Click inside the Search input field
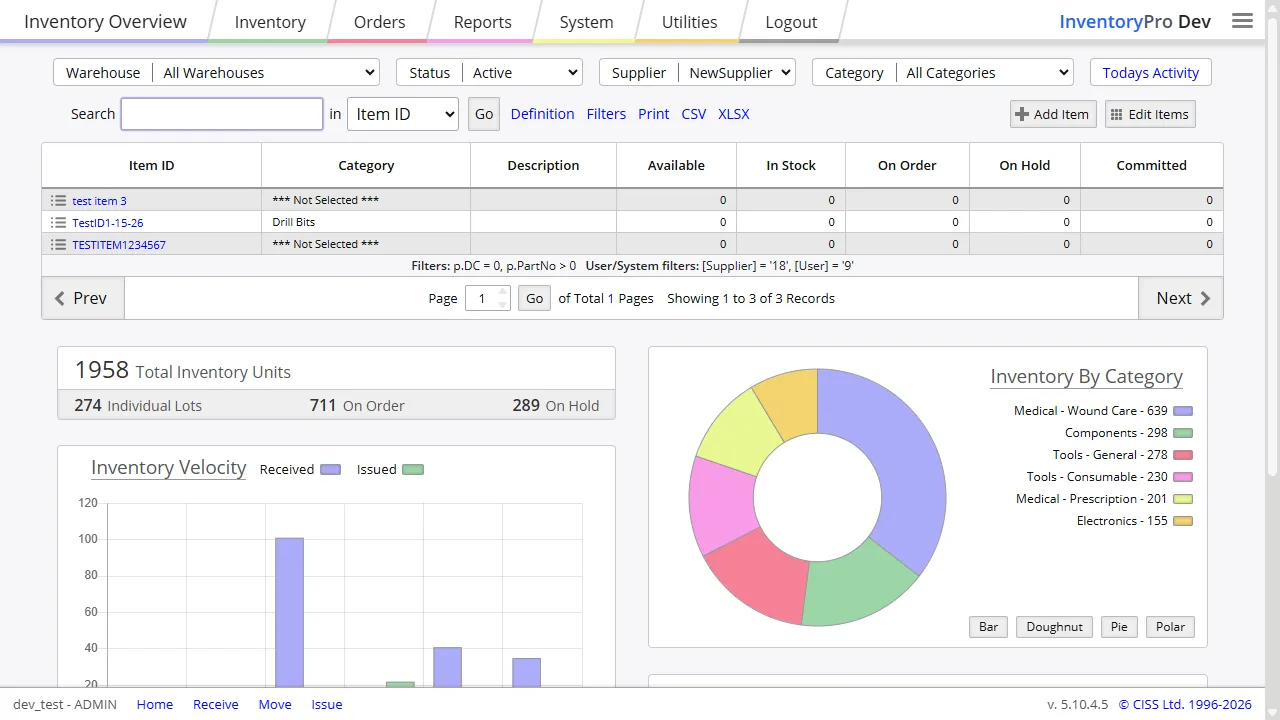 point(221,113)
